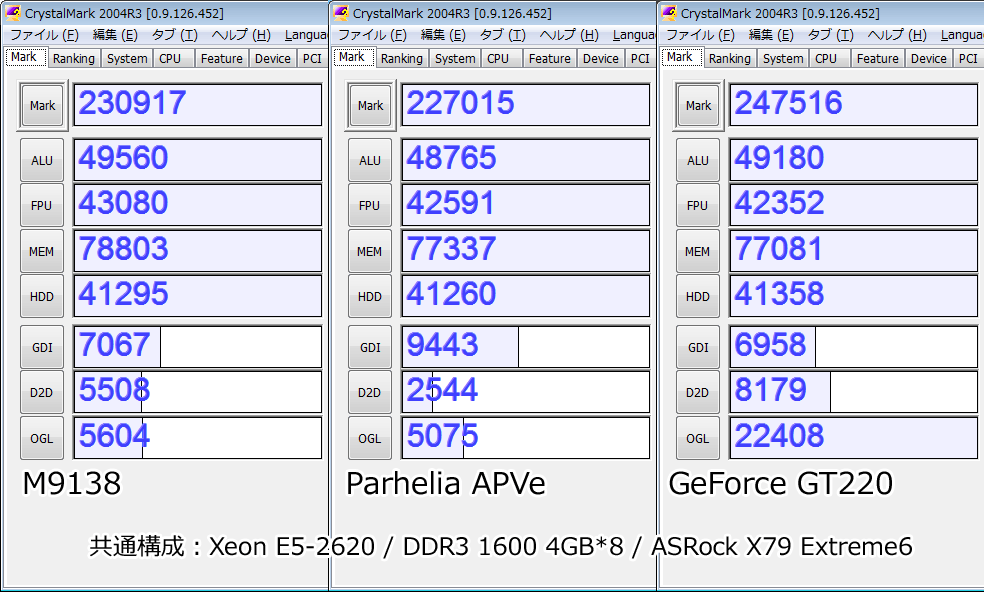Open ファイル menu in Parhelia APVe window
The image size is (984, 592).
click(372, 35)
